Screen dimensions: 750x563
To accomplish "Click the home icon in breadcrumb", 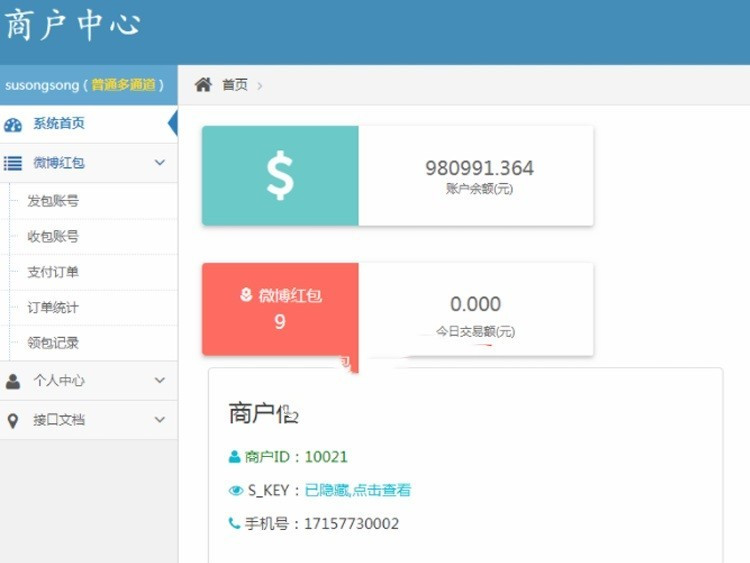I will click(203, 85).
